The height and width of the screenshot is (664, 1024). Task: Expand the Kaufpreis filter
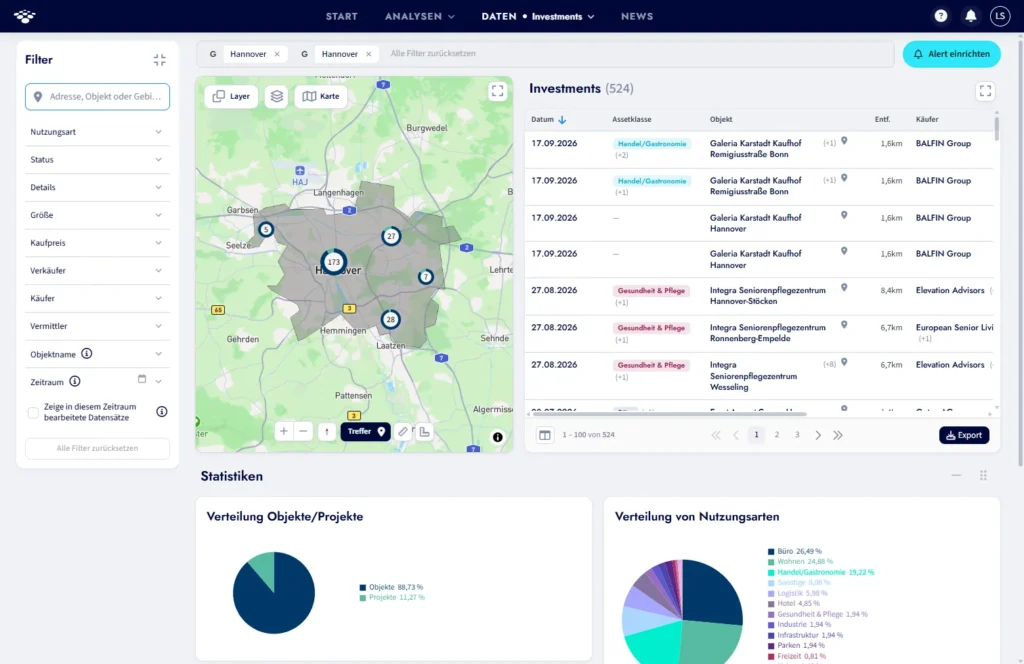(97, 243)
